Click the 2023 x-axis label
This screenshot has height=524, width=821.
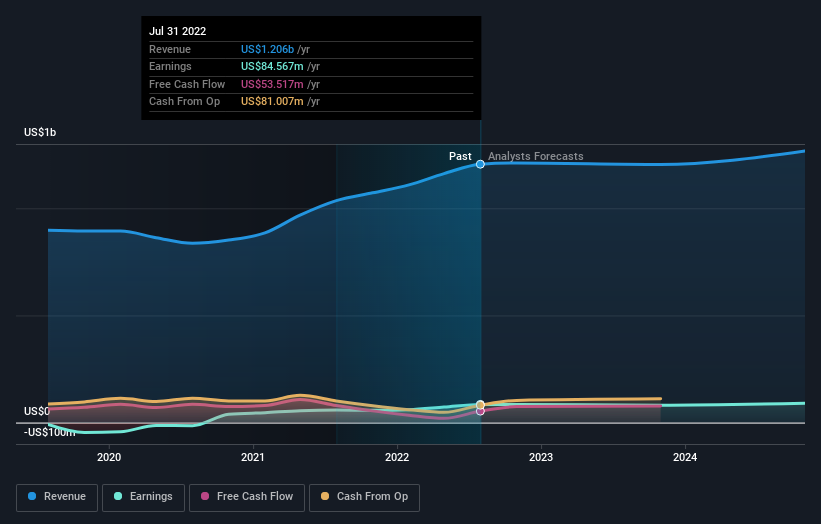[541, 457]
